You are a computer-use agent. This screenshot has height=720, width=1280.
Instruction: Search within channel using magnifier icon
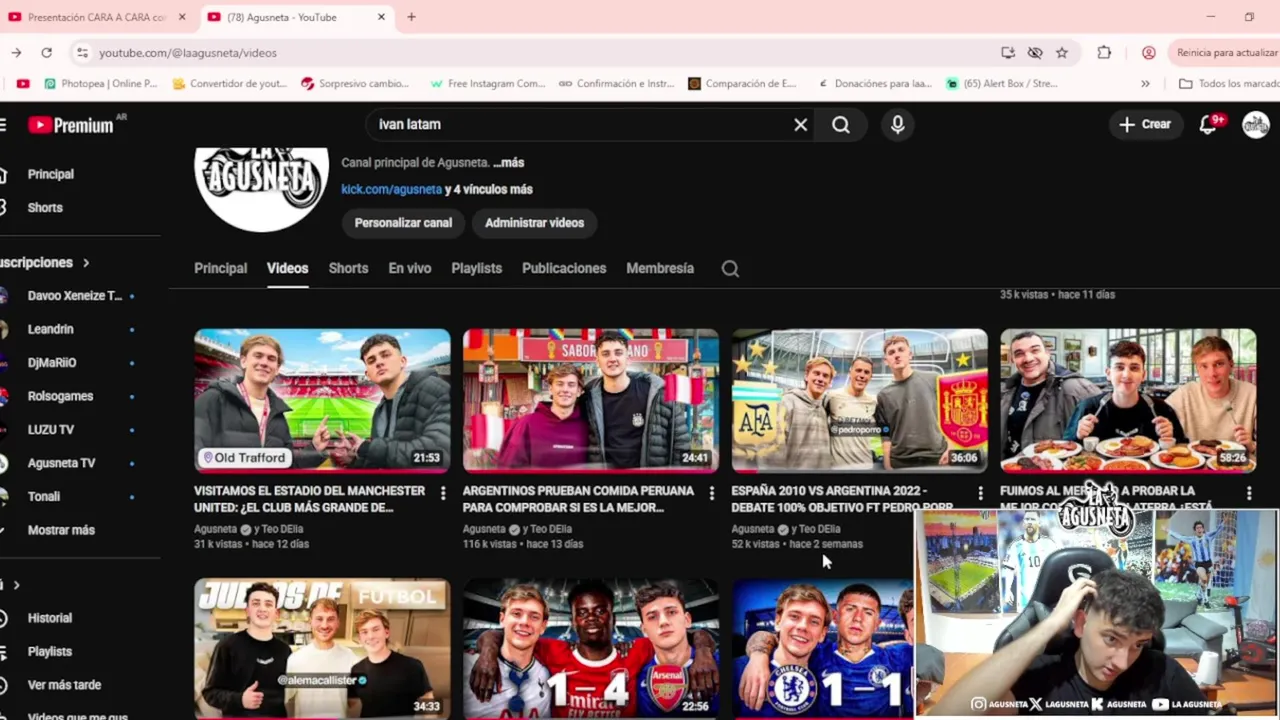click(730, 268)
